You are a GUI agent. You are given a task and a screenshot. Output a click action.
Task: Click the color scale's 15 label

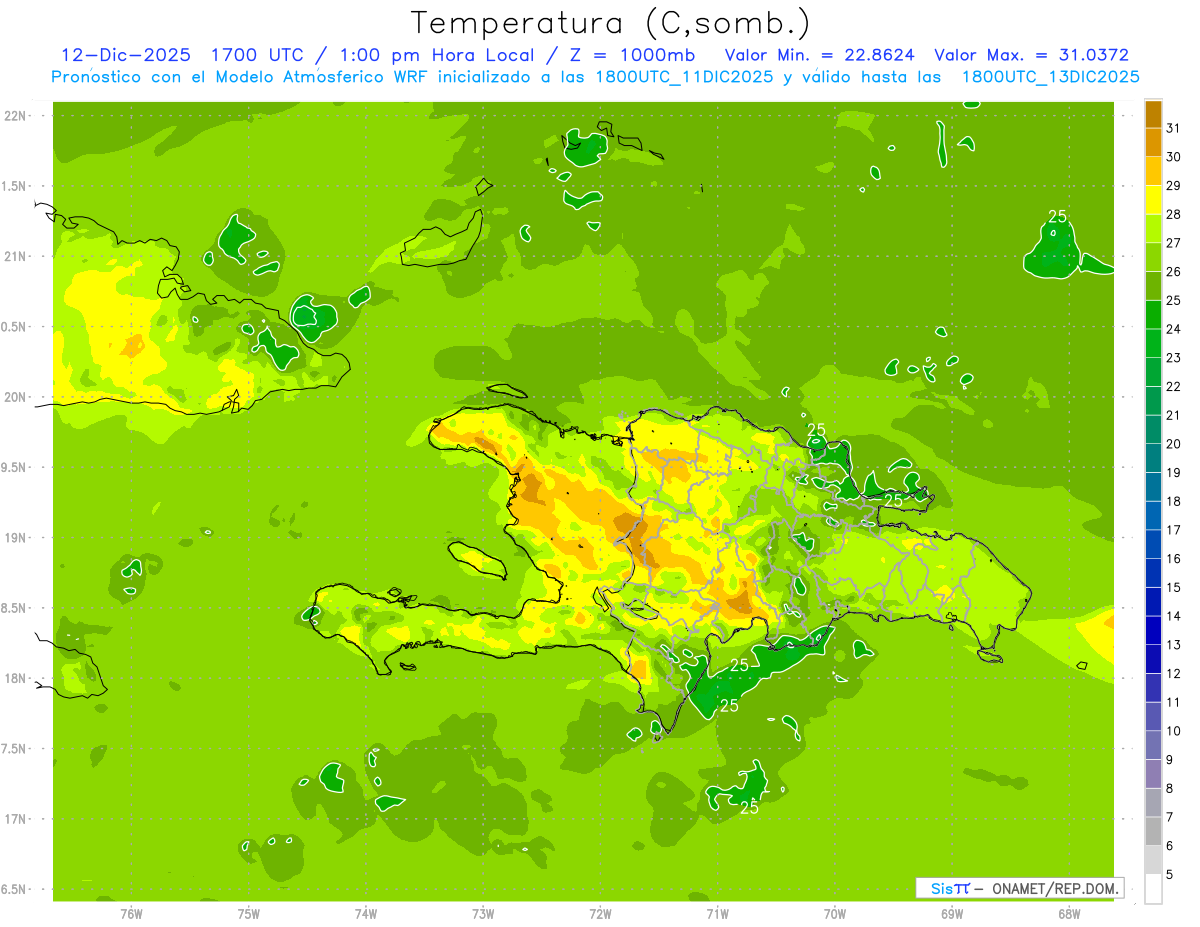1174,588
